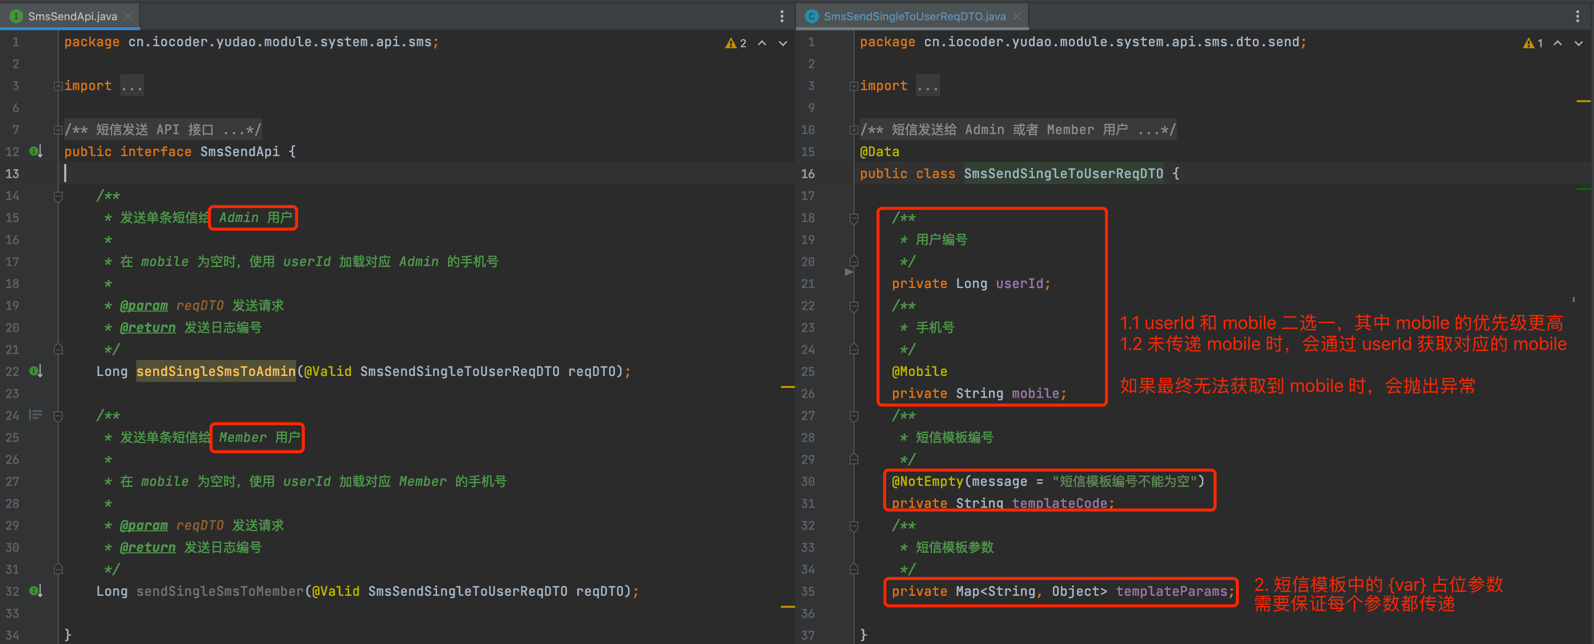Click the implementations gutter icon beside SmsSendApi interface

(x=36, y=152)
